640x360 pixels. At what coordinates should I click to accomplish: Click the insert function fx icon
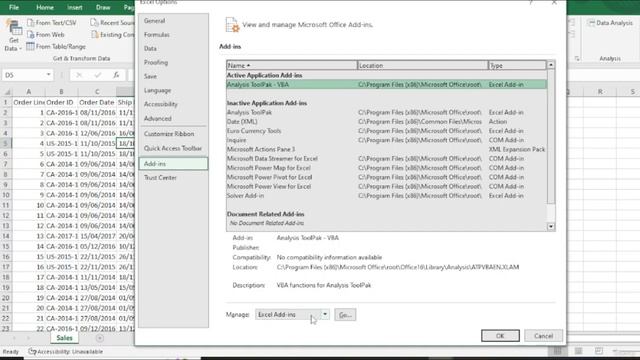(x=116, y=75)
